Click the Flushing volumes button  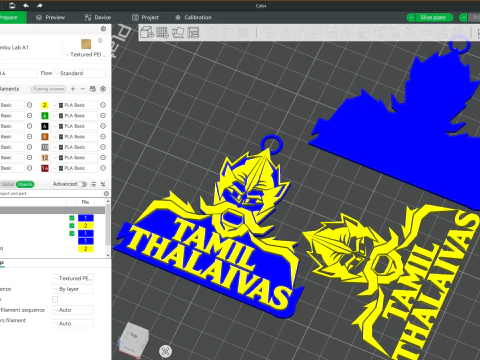pos(49,89)
